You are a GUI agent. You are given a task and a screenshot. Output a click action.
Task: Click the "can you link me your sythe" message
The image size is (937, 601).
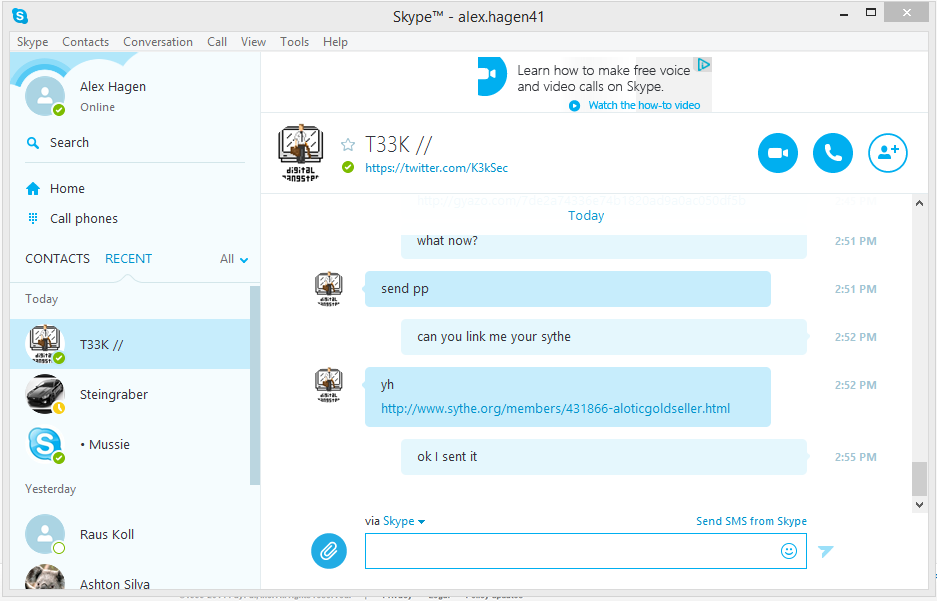pyautogui.click(x=604, y=337)
